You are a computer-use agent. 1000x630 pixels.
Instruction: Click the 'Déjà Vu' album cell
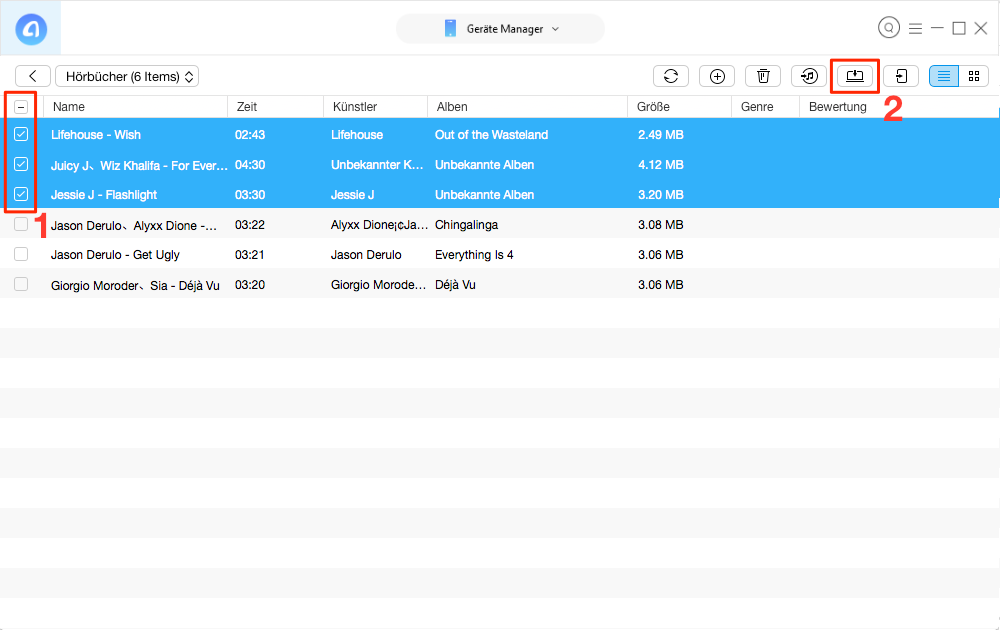point(455,284)
